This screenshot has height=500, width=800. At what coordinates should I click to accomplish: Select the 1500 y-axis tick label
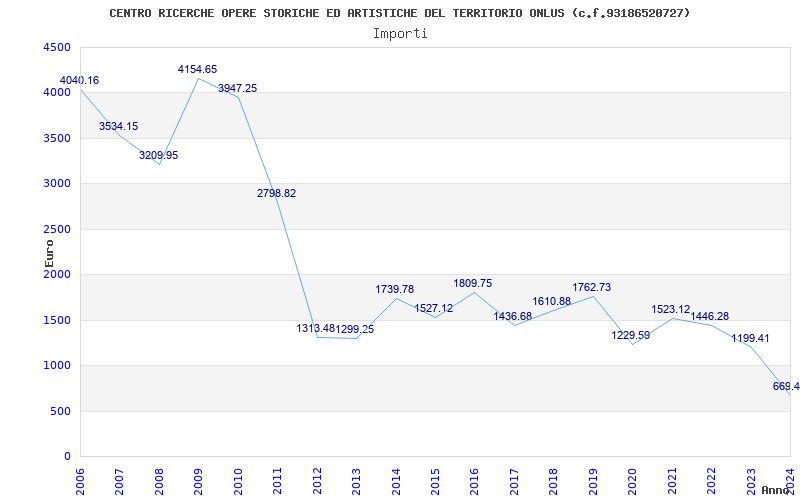coord(57,320)
